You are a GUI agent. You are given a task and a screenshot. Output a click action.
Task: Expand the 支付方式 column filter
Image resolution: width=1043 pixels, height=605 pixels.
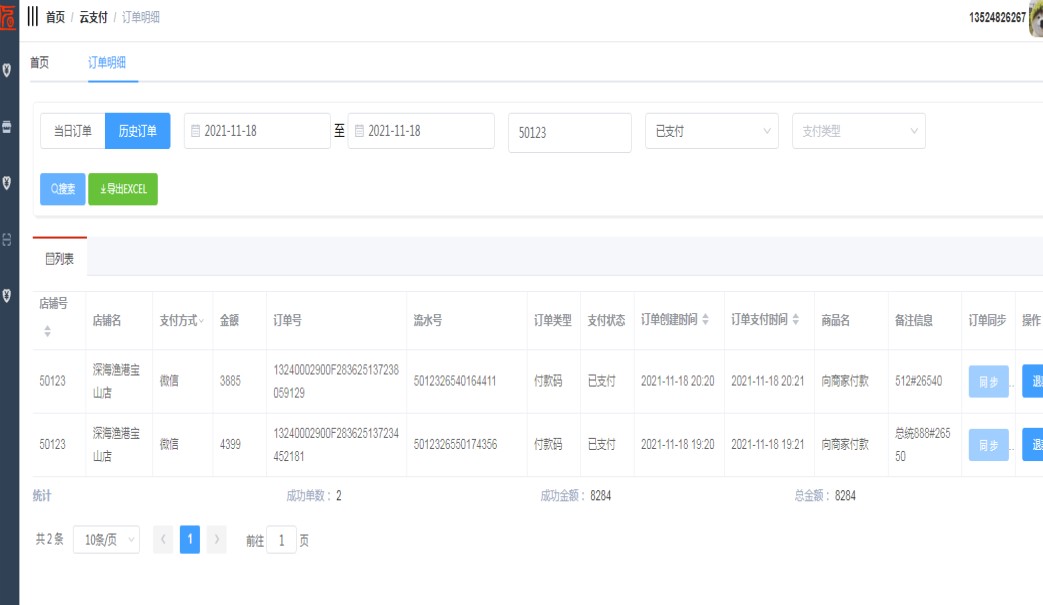tap(203, 321)
